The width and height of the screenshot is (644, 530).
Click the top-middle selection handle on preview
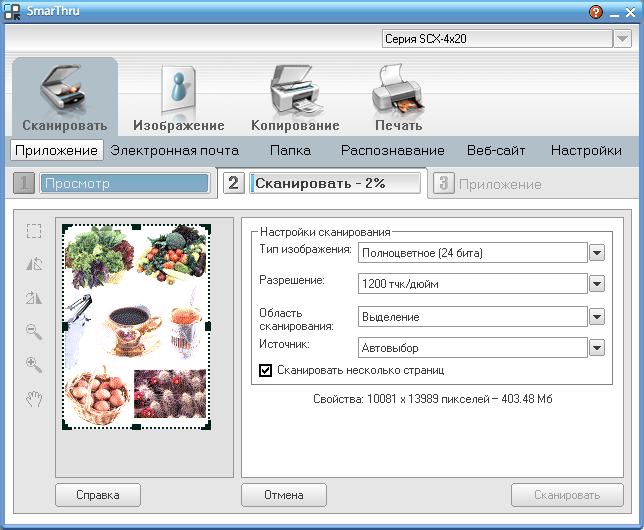pyautogui.click(x=136, y=227)
